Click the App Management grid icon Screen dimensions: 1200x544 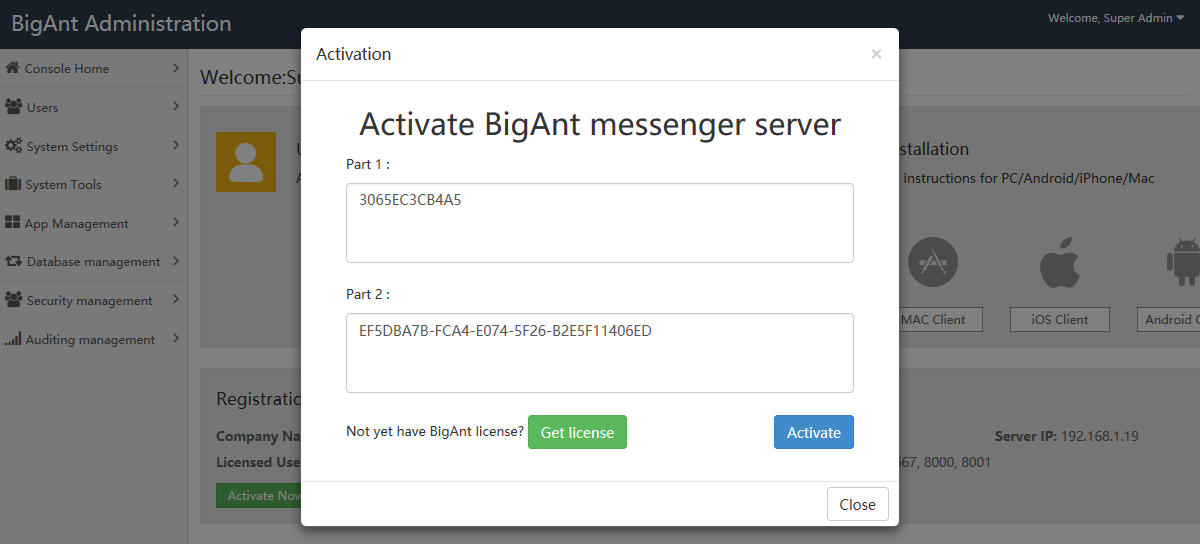(x=13, y=223)
